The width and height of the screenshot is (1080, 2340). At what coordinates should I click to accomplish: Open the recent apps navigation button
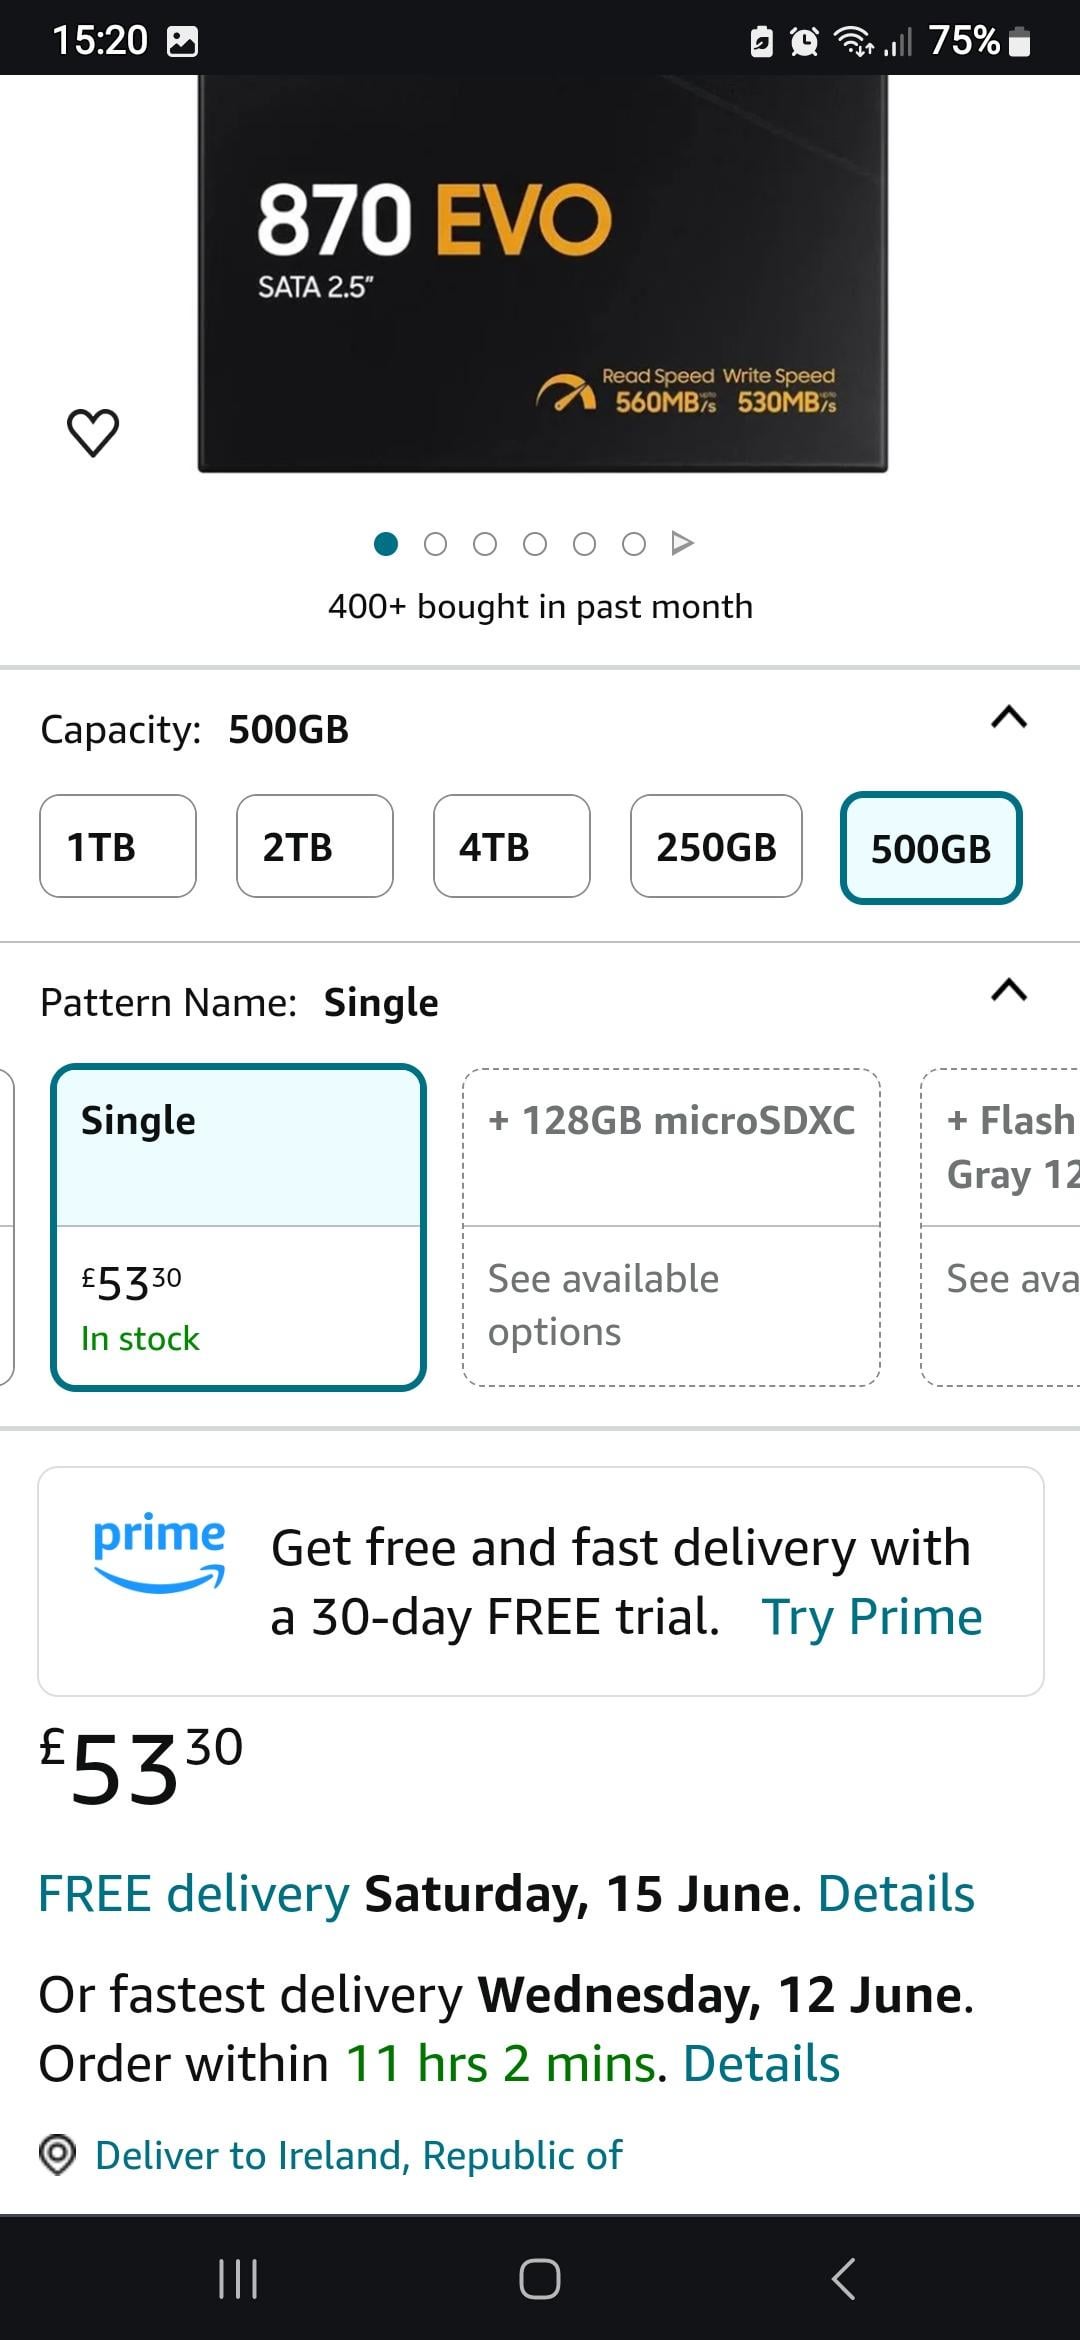(x=238, y=2279)
